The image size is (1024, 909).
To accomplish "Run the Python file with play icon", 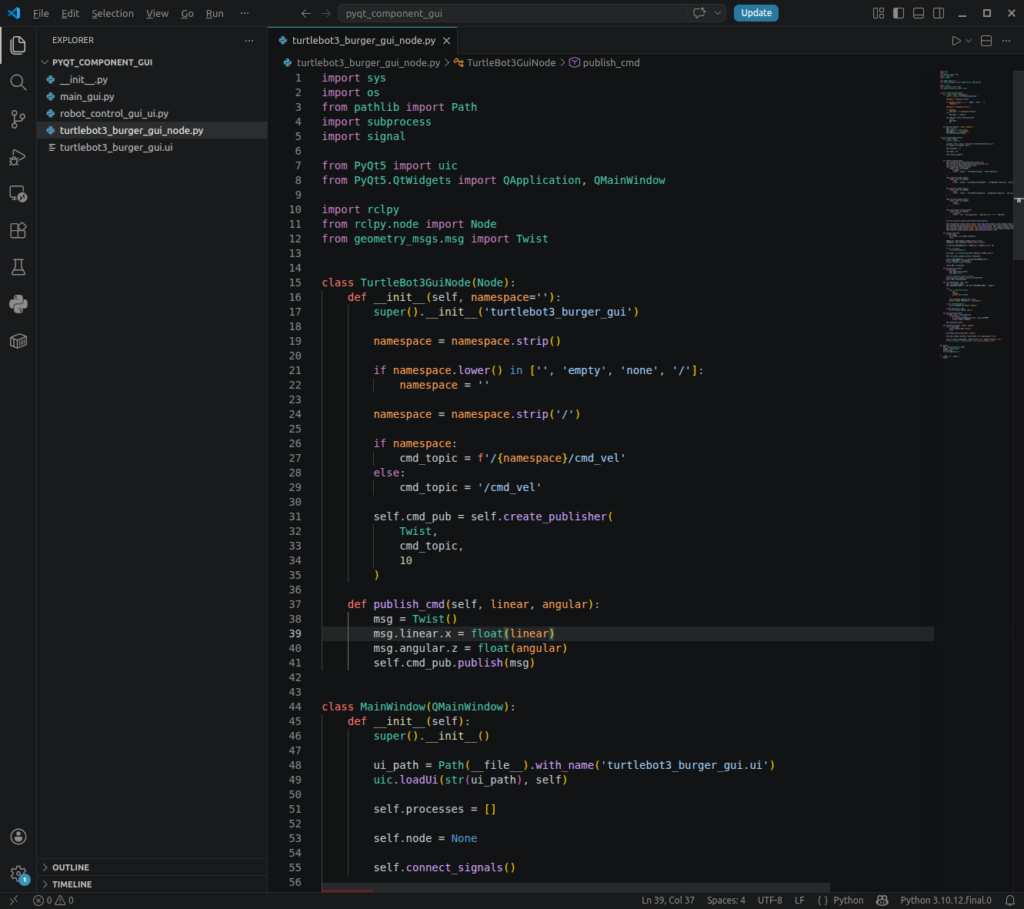I will (956, 40).
